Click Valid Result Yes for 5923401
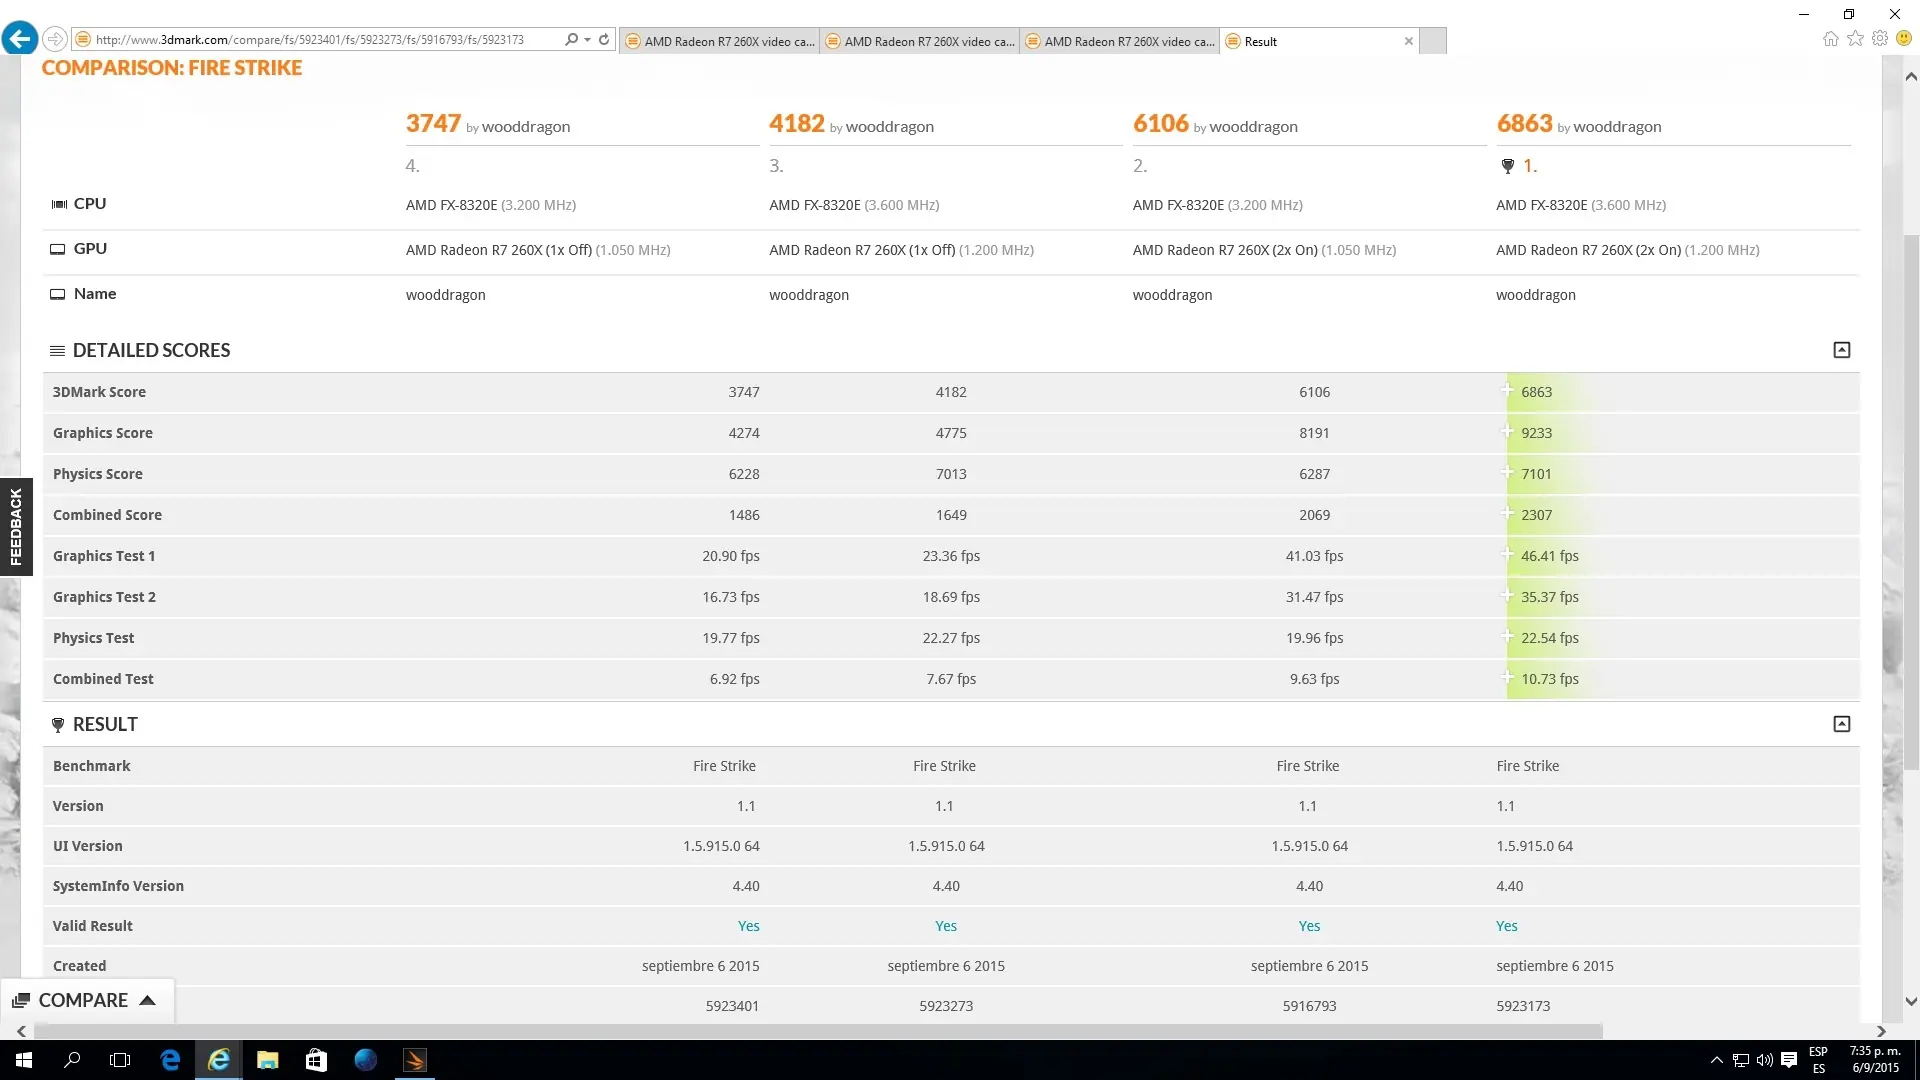 click(x=748, y=926)
